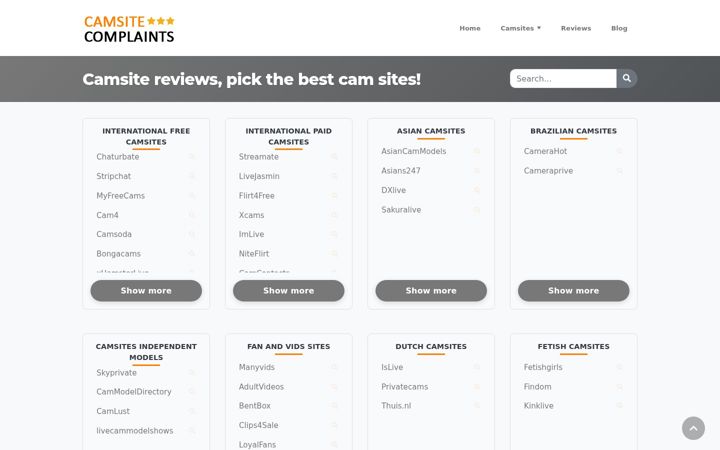Open the LiveJasmin review link
This screenshot has height=450, width=720.
click(259, 176)
